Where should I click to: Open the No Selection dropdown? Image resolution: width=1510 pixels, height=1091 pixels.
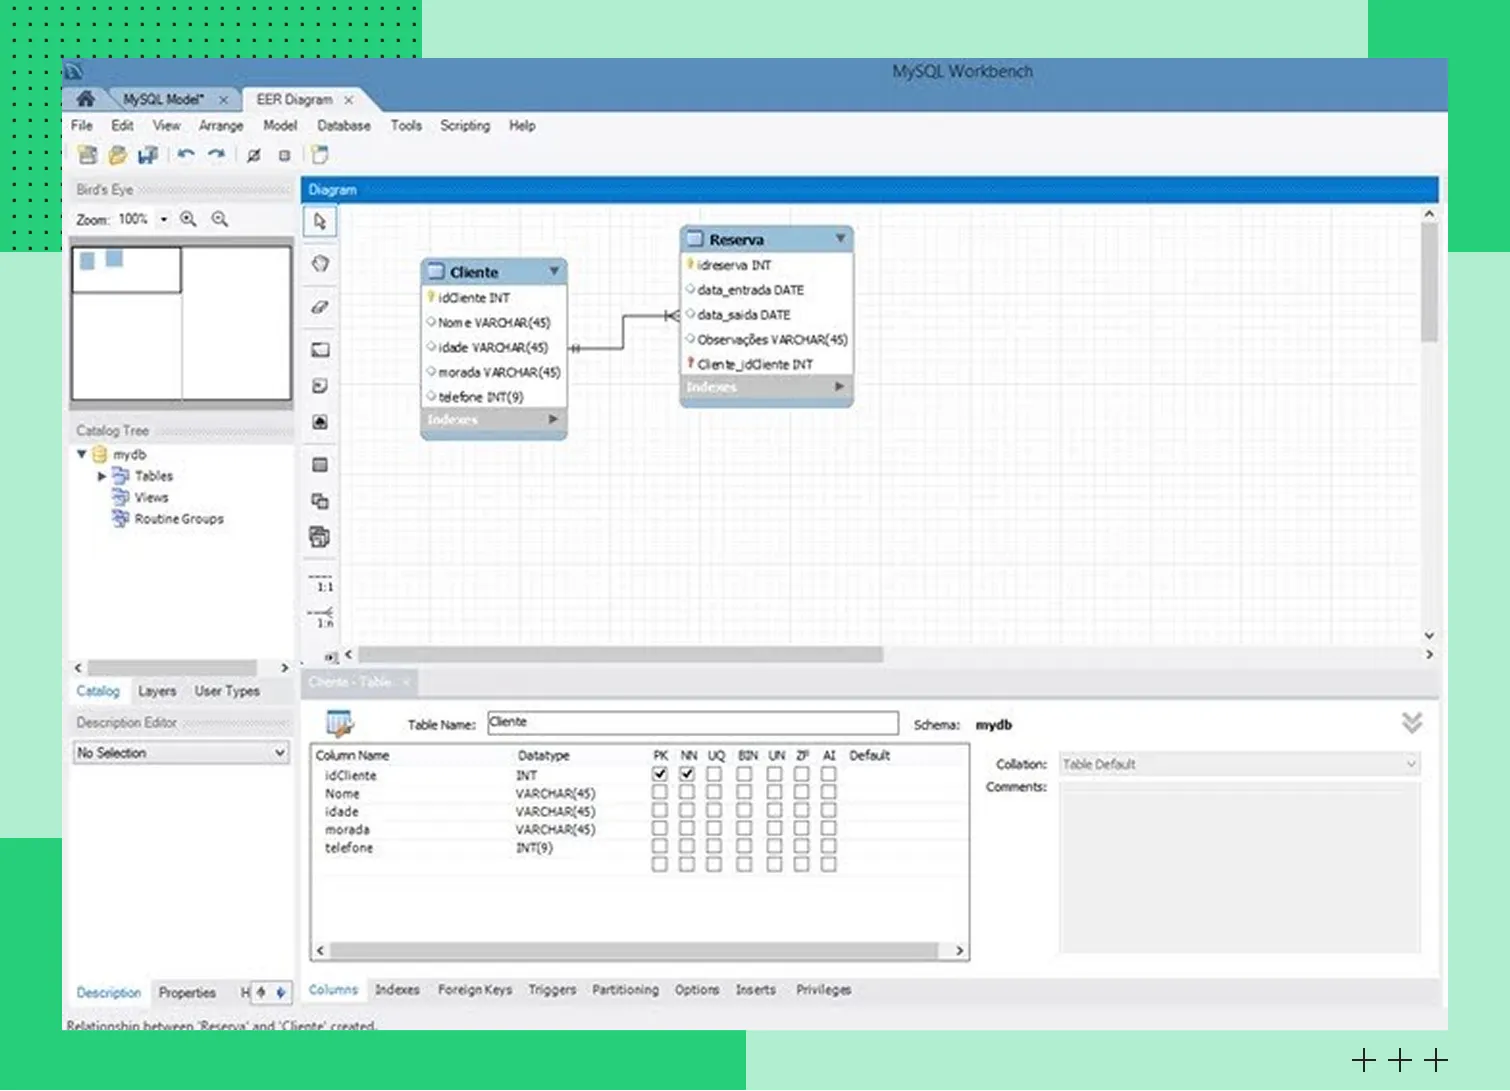[181, 752]
